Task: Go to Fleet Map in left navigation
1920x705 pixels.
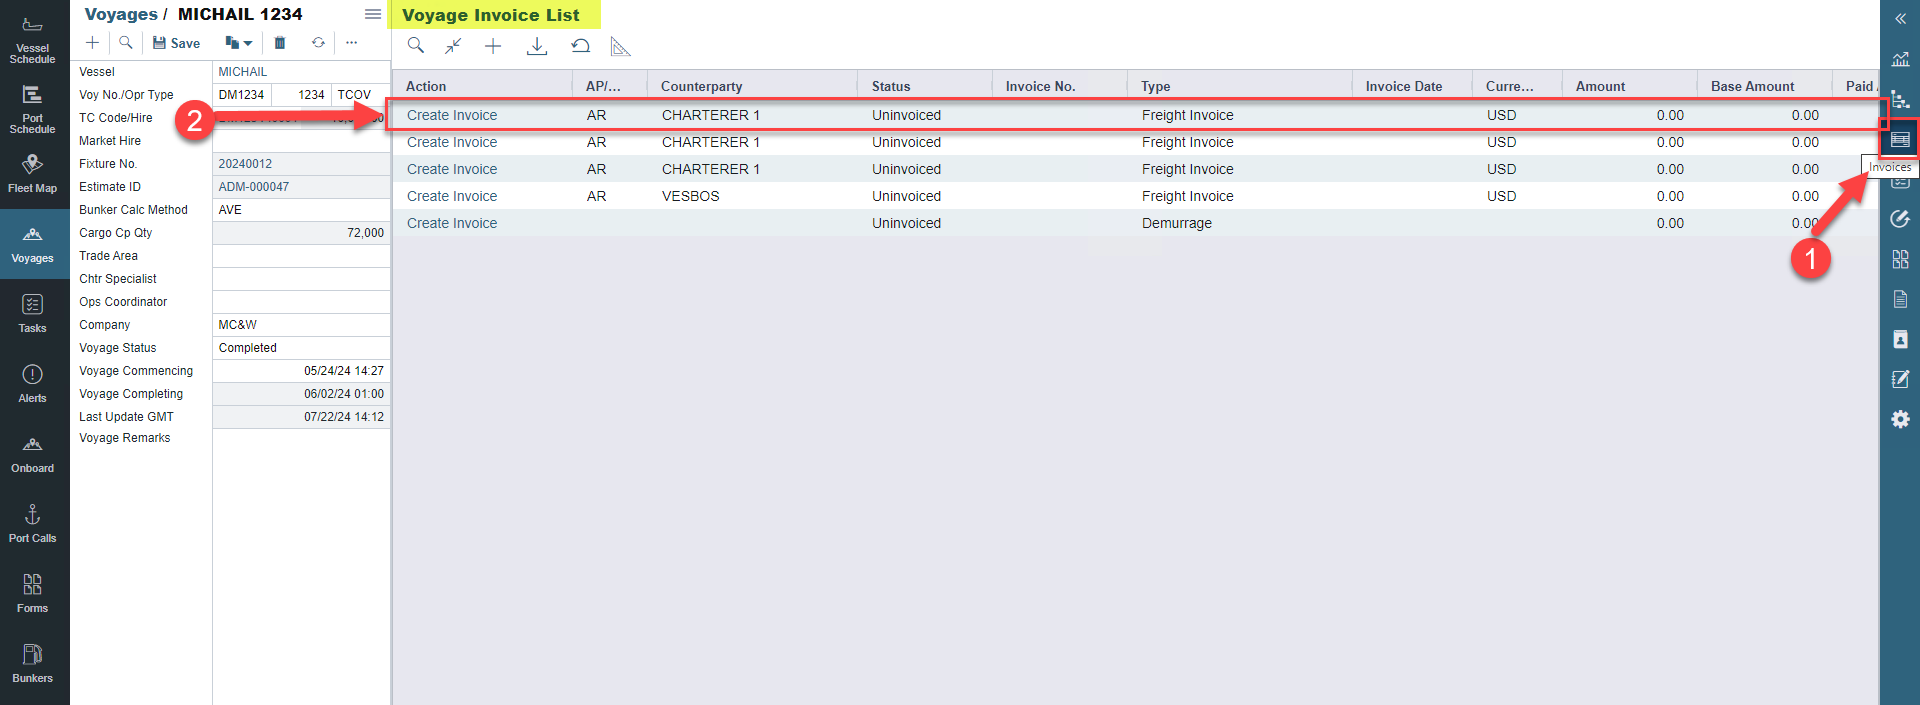Action: pyautogui.click(x=32, y=173)
